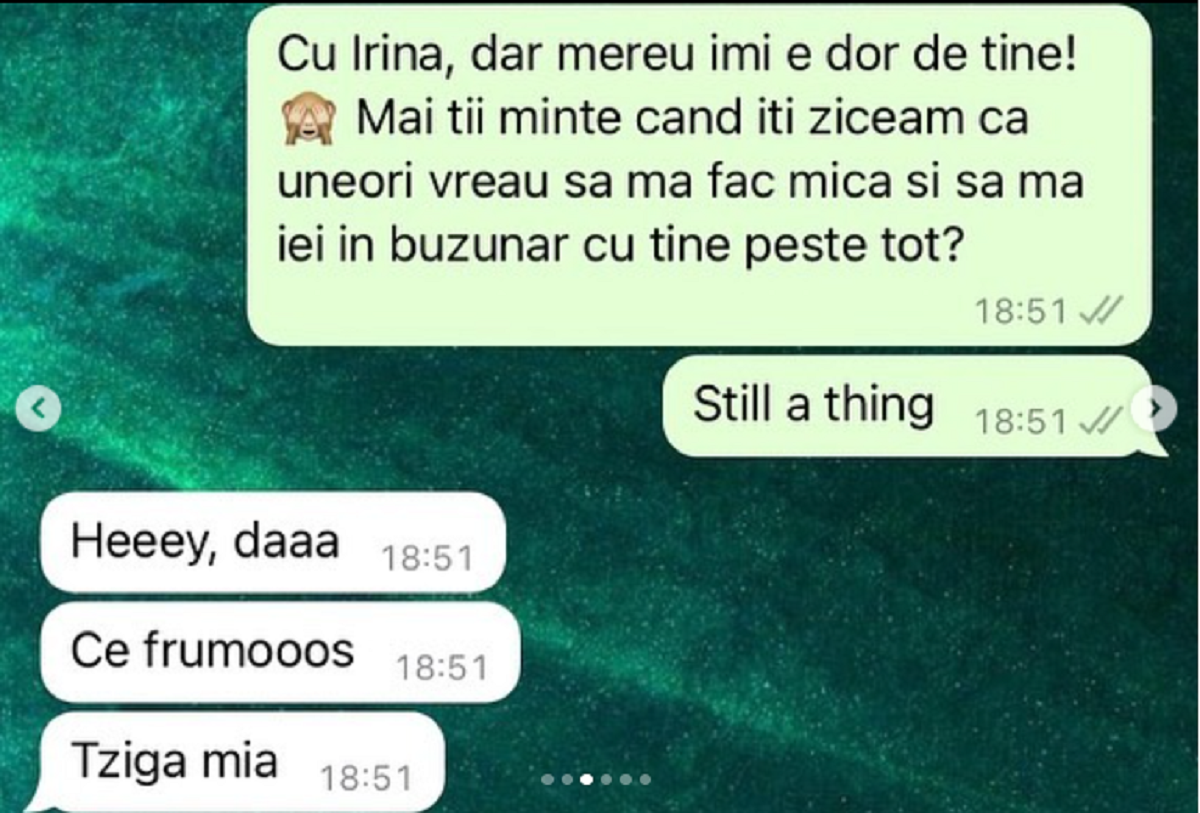Jump to the fifth carousel dot
The height and width of the screenshot is (813, 1200).
coord(626,779)
